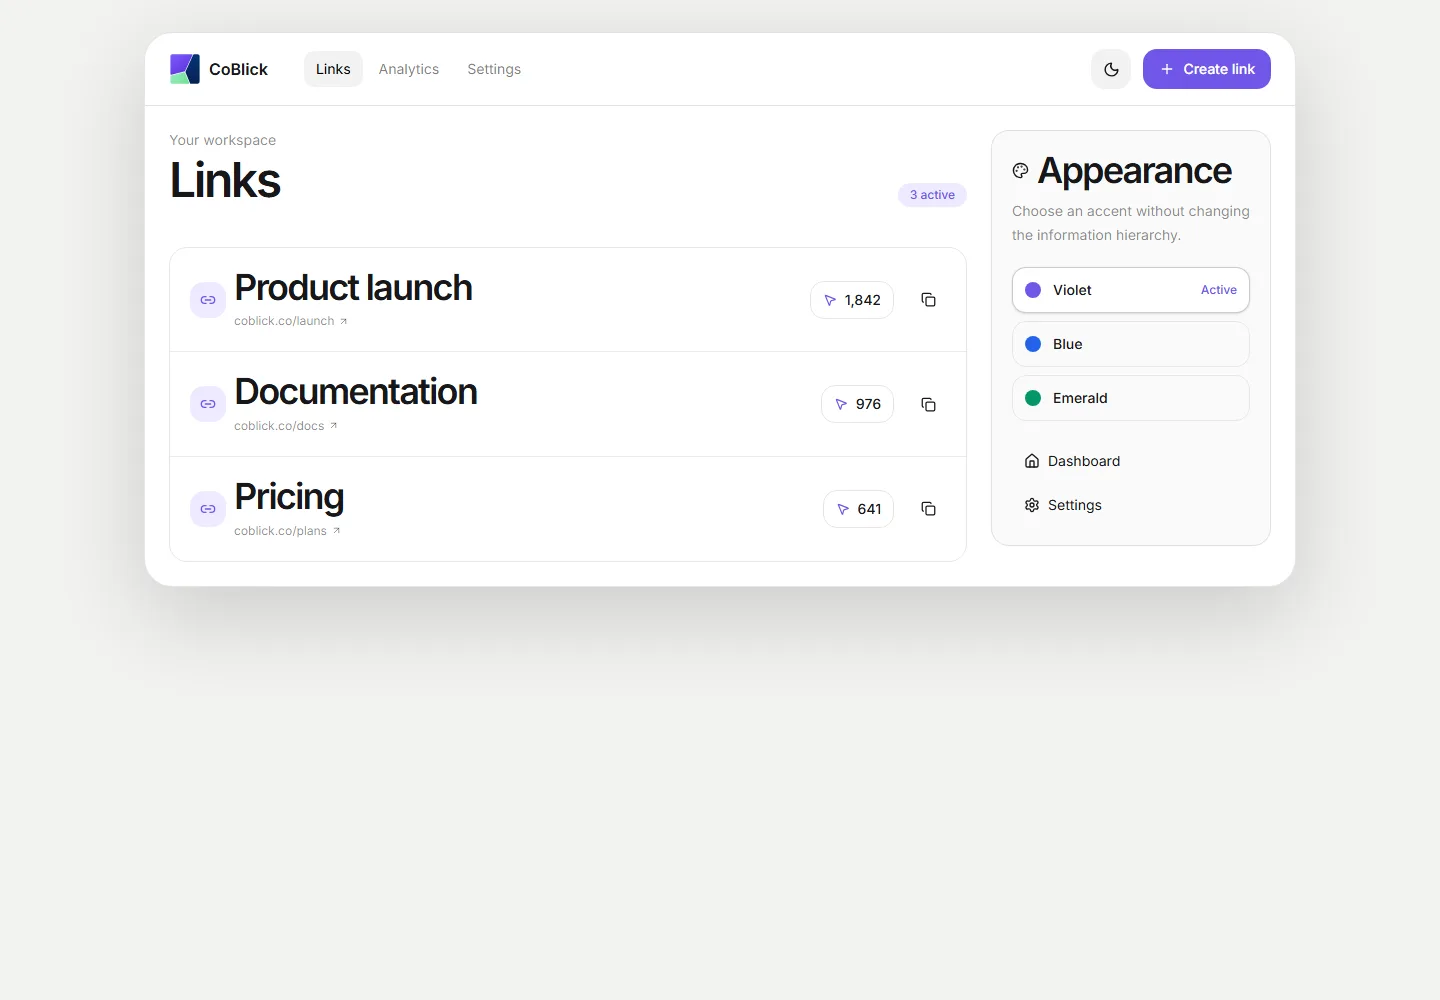Click the Documentation title
Screen dimensions: 1440x1000
[x=356, y=392]
